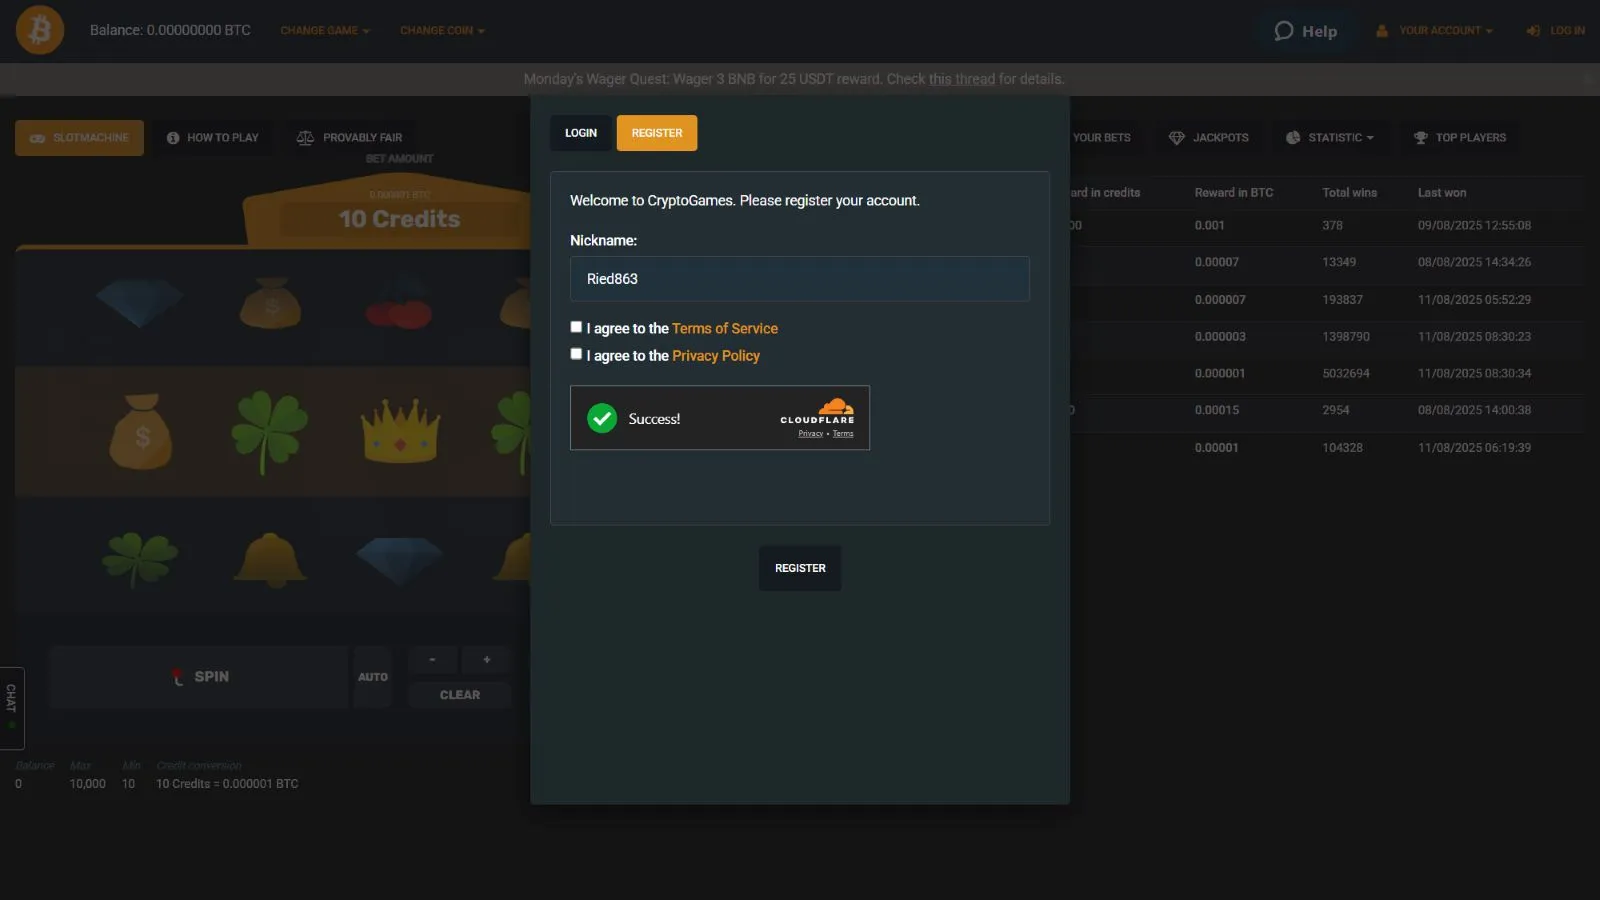
Task: Click the Provably Fair scales icon
Action: 305,138
